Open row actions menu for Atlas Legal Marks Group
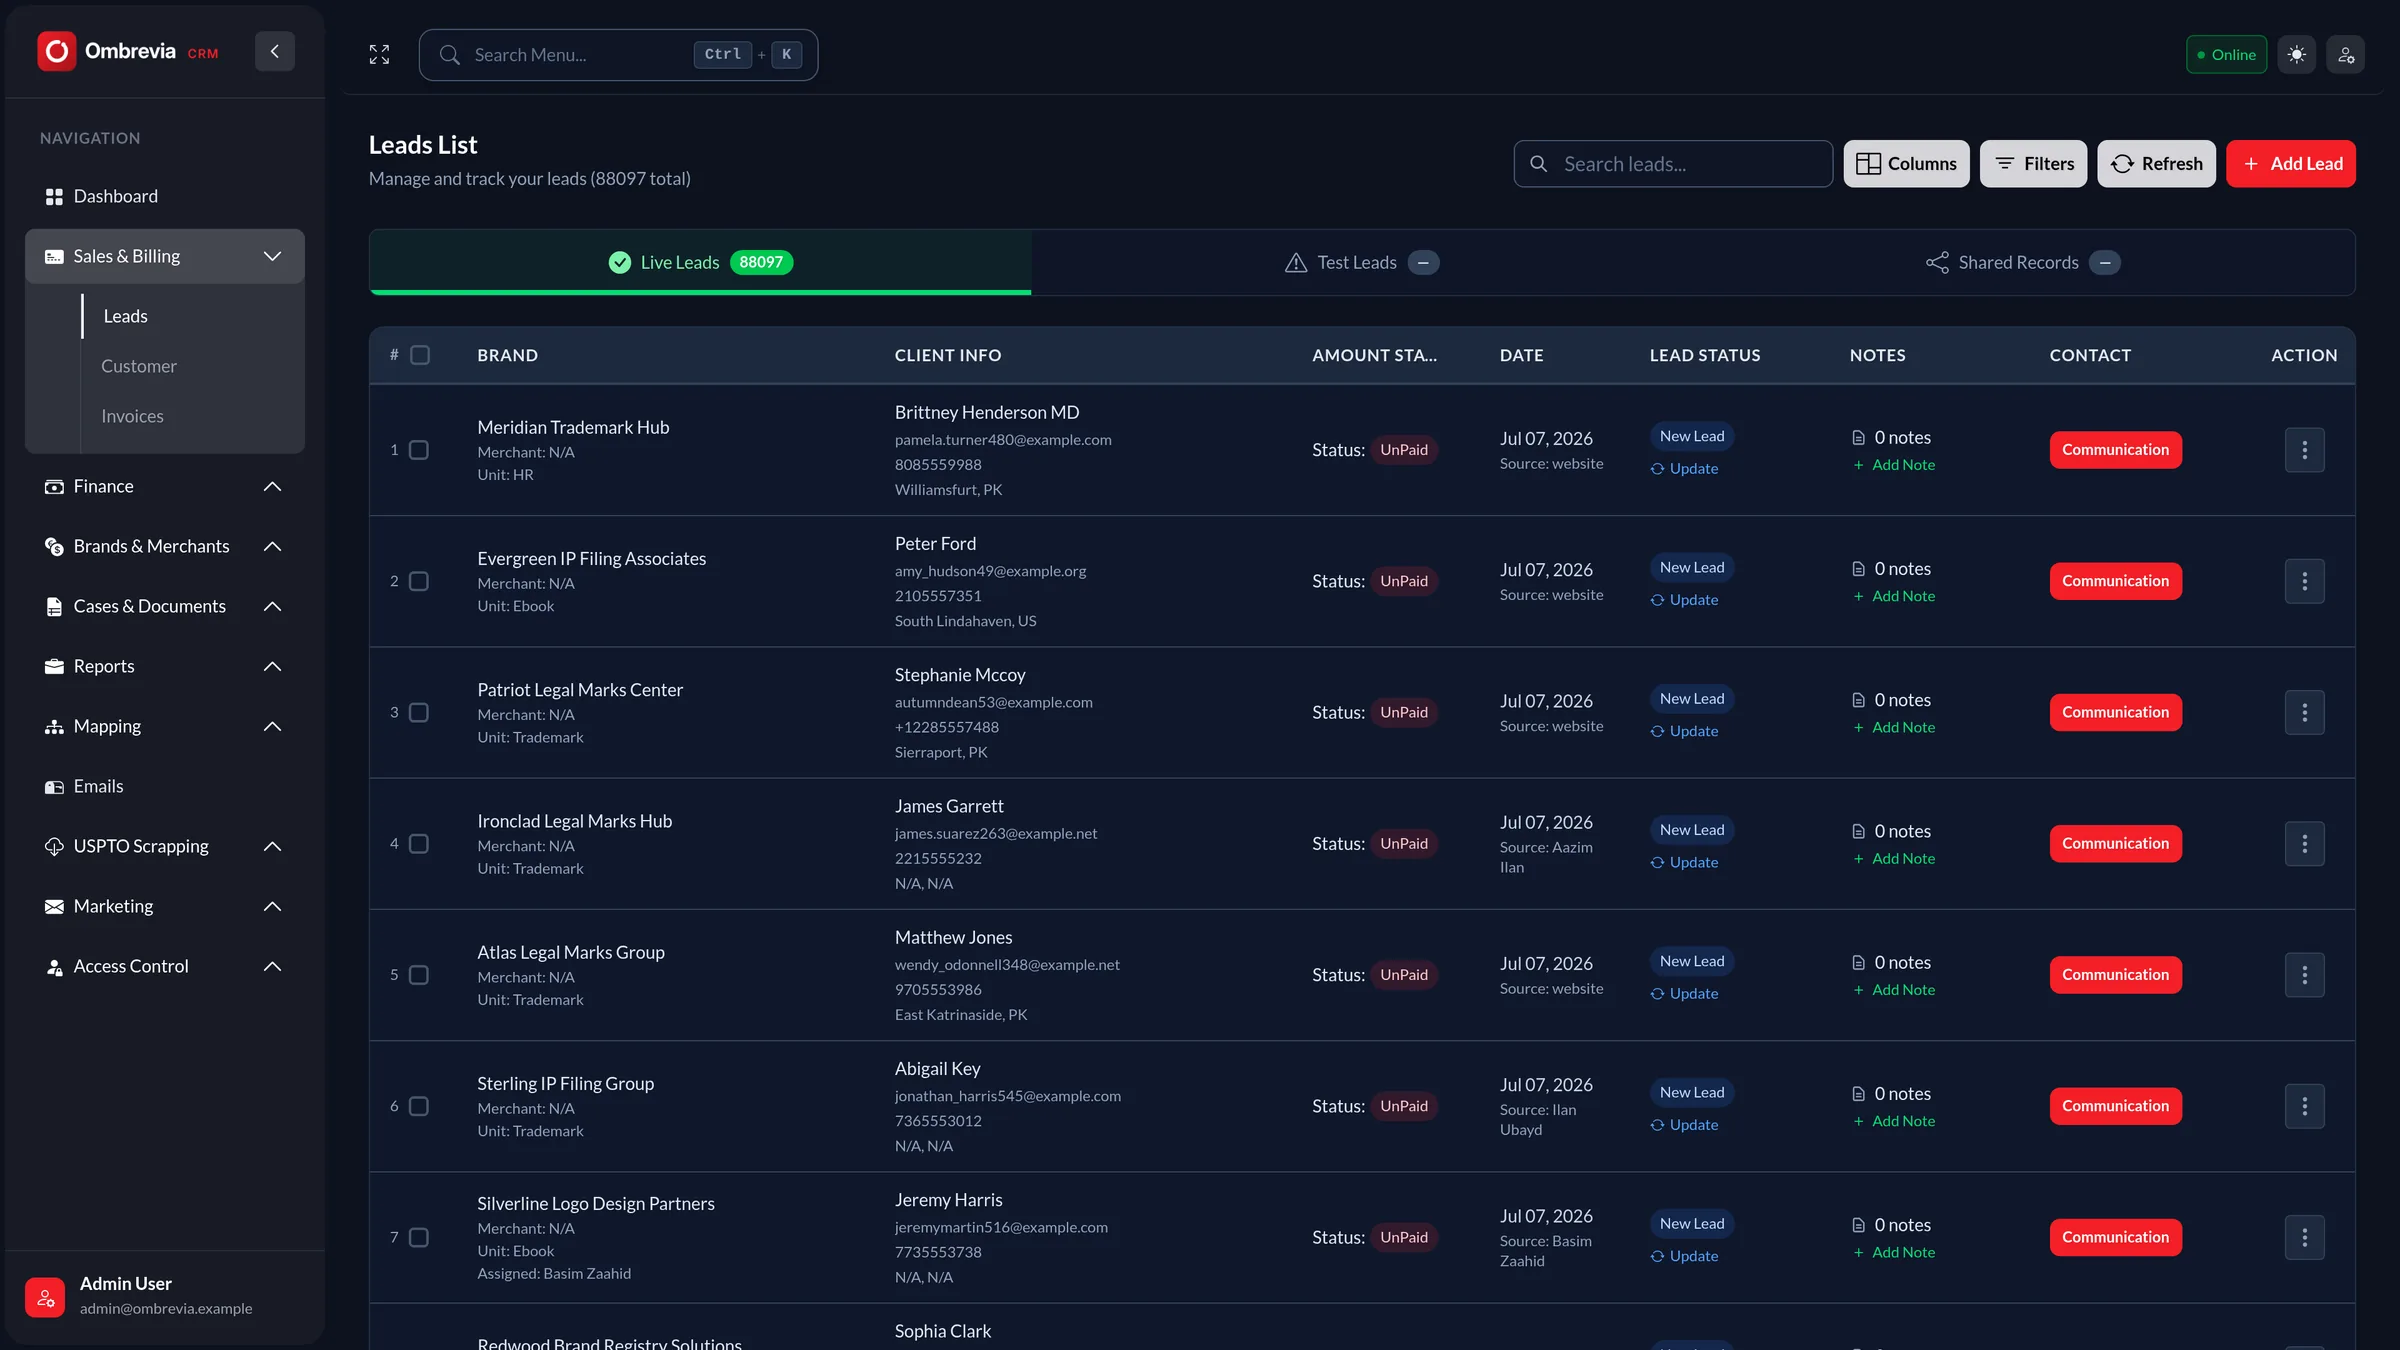 tap(2304, 975)
